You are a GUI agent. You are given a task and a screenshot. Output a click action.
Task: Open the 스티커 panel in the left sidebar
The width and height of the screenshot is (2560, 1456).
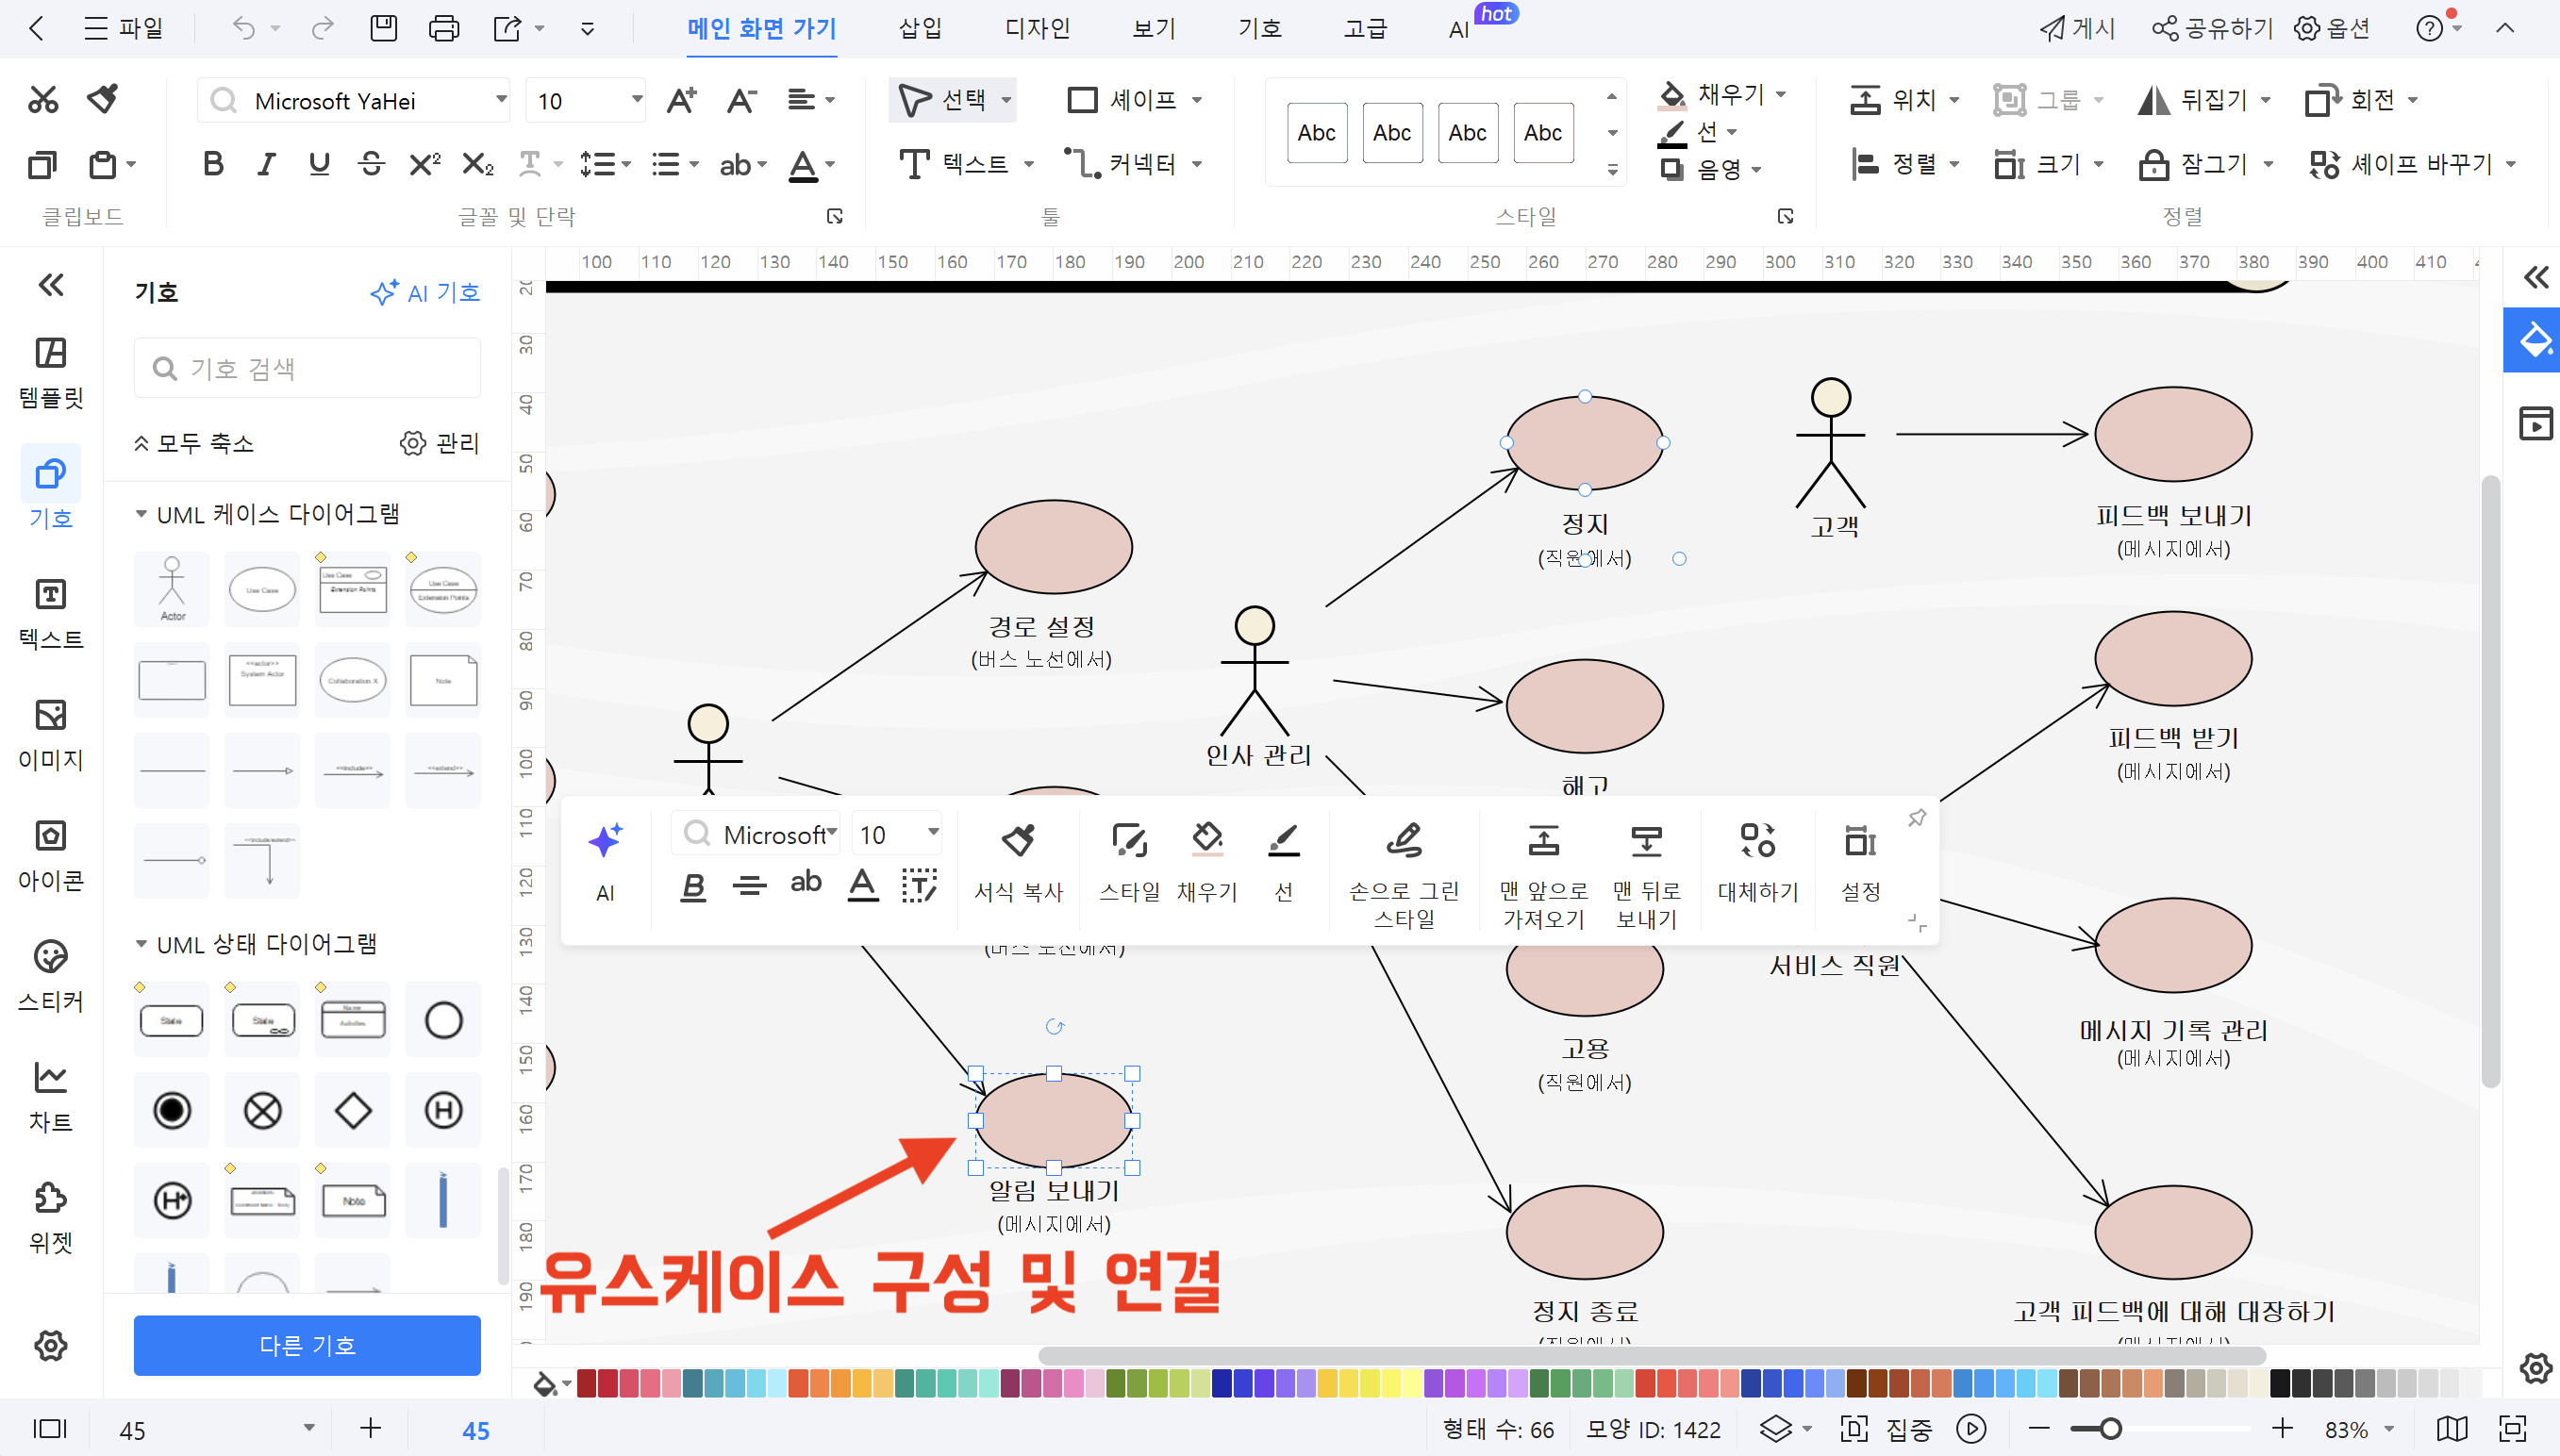(x=50, y=977)
